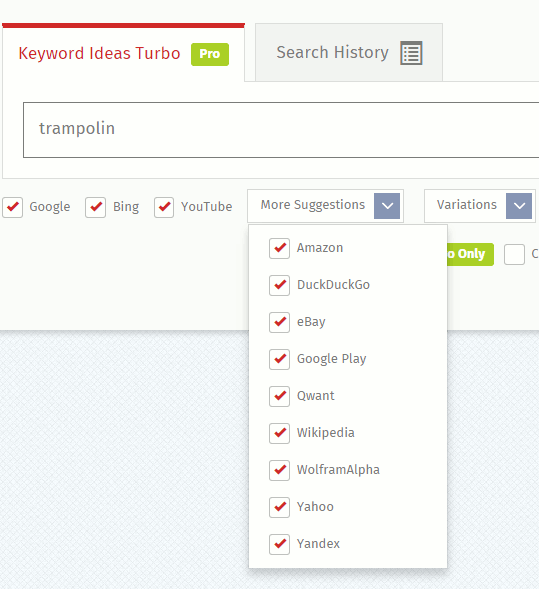539x589 pixels.
Task: Uncheck the Bing checkbox
Action: point(95,207)
